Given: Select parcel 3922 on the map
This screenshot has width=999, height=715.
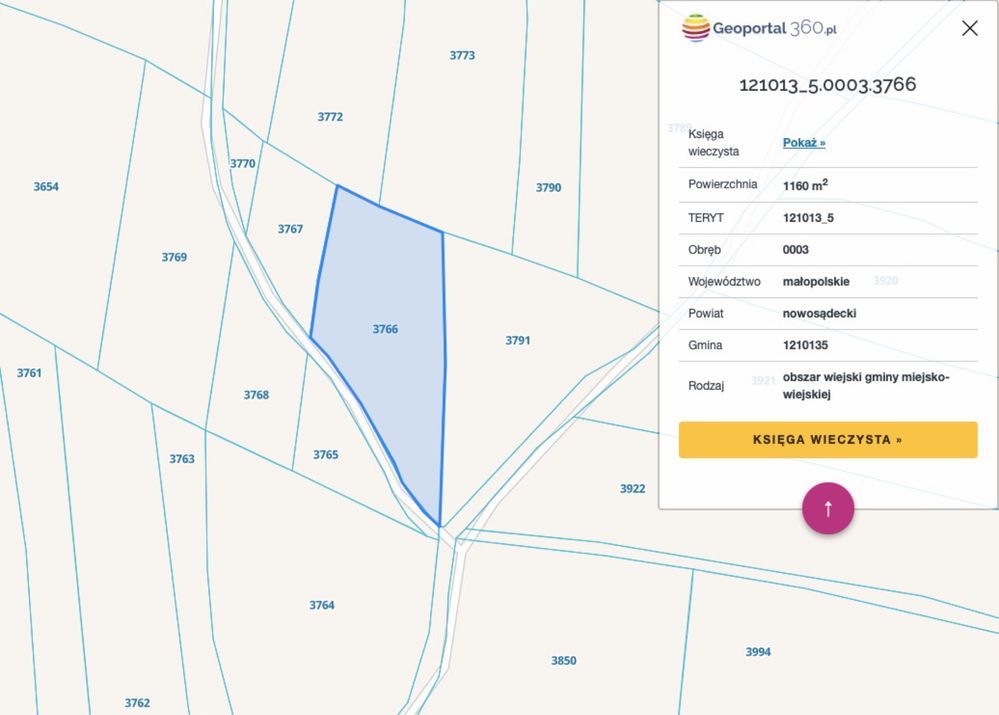Looking at the screenshot, I should (x=632, y=488).
